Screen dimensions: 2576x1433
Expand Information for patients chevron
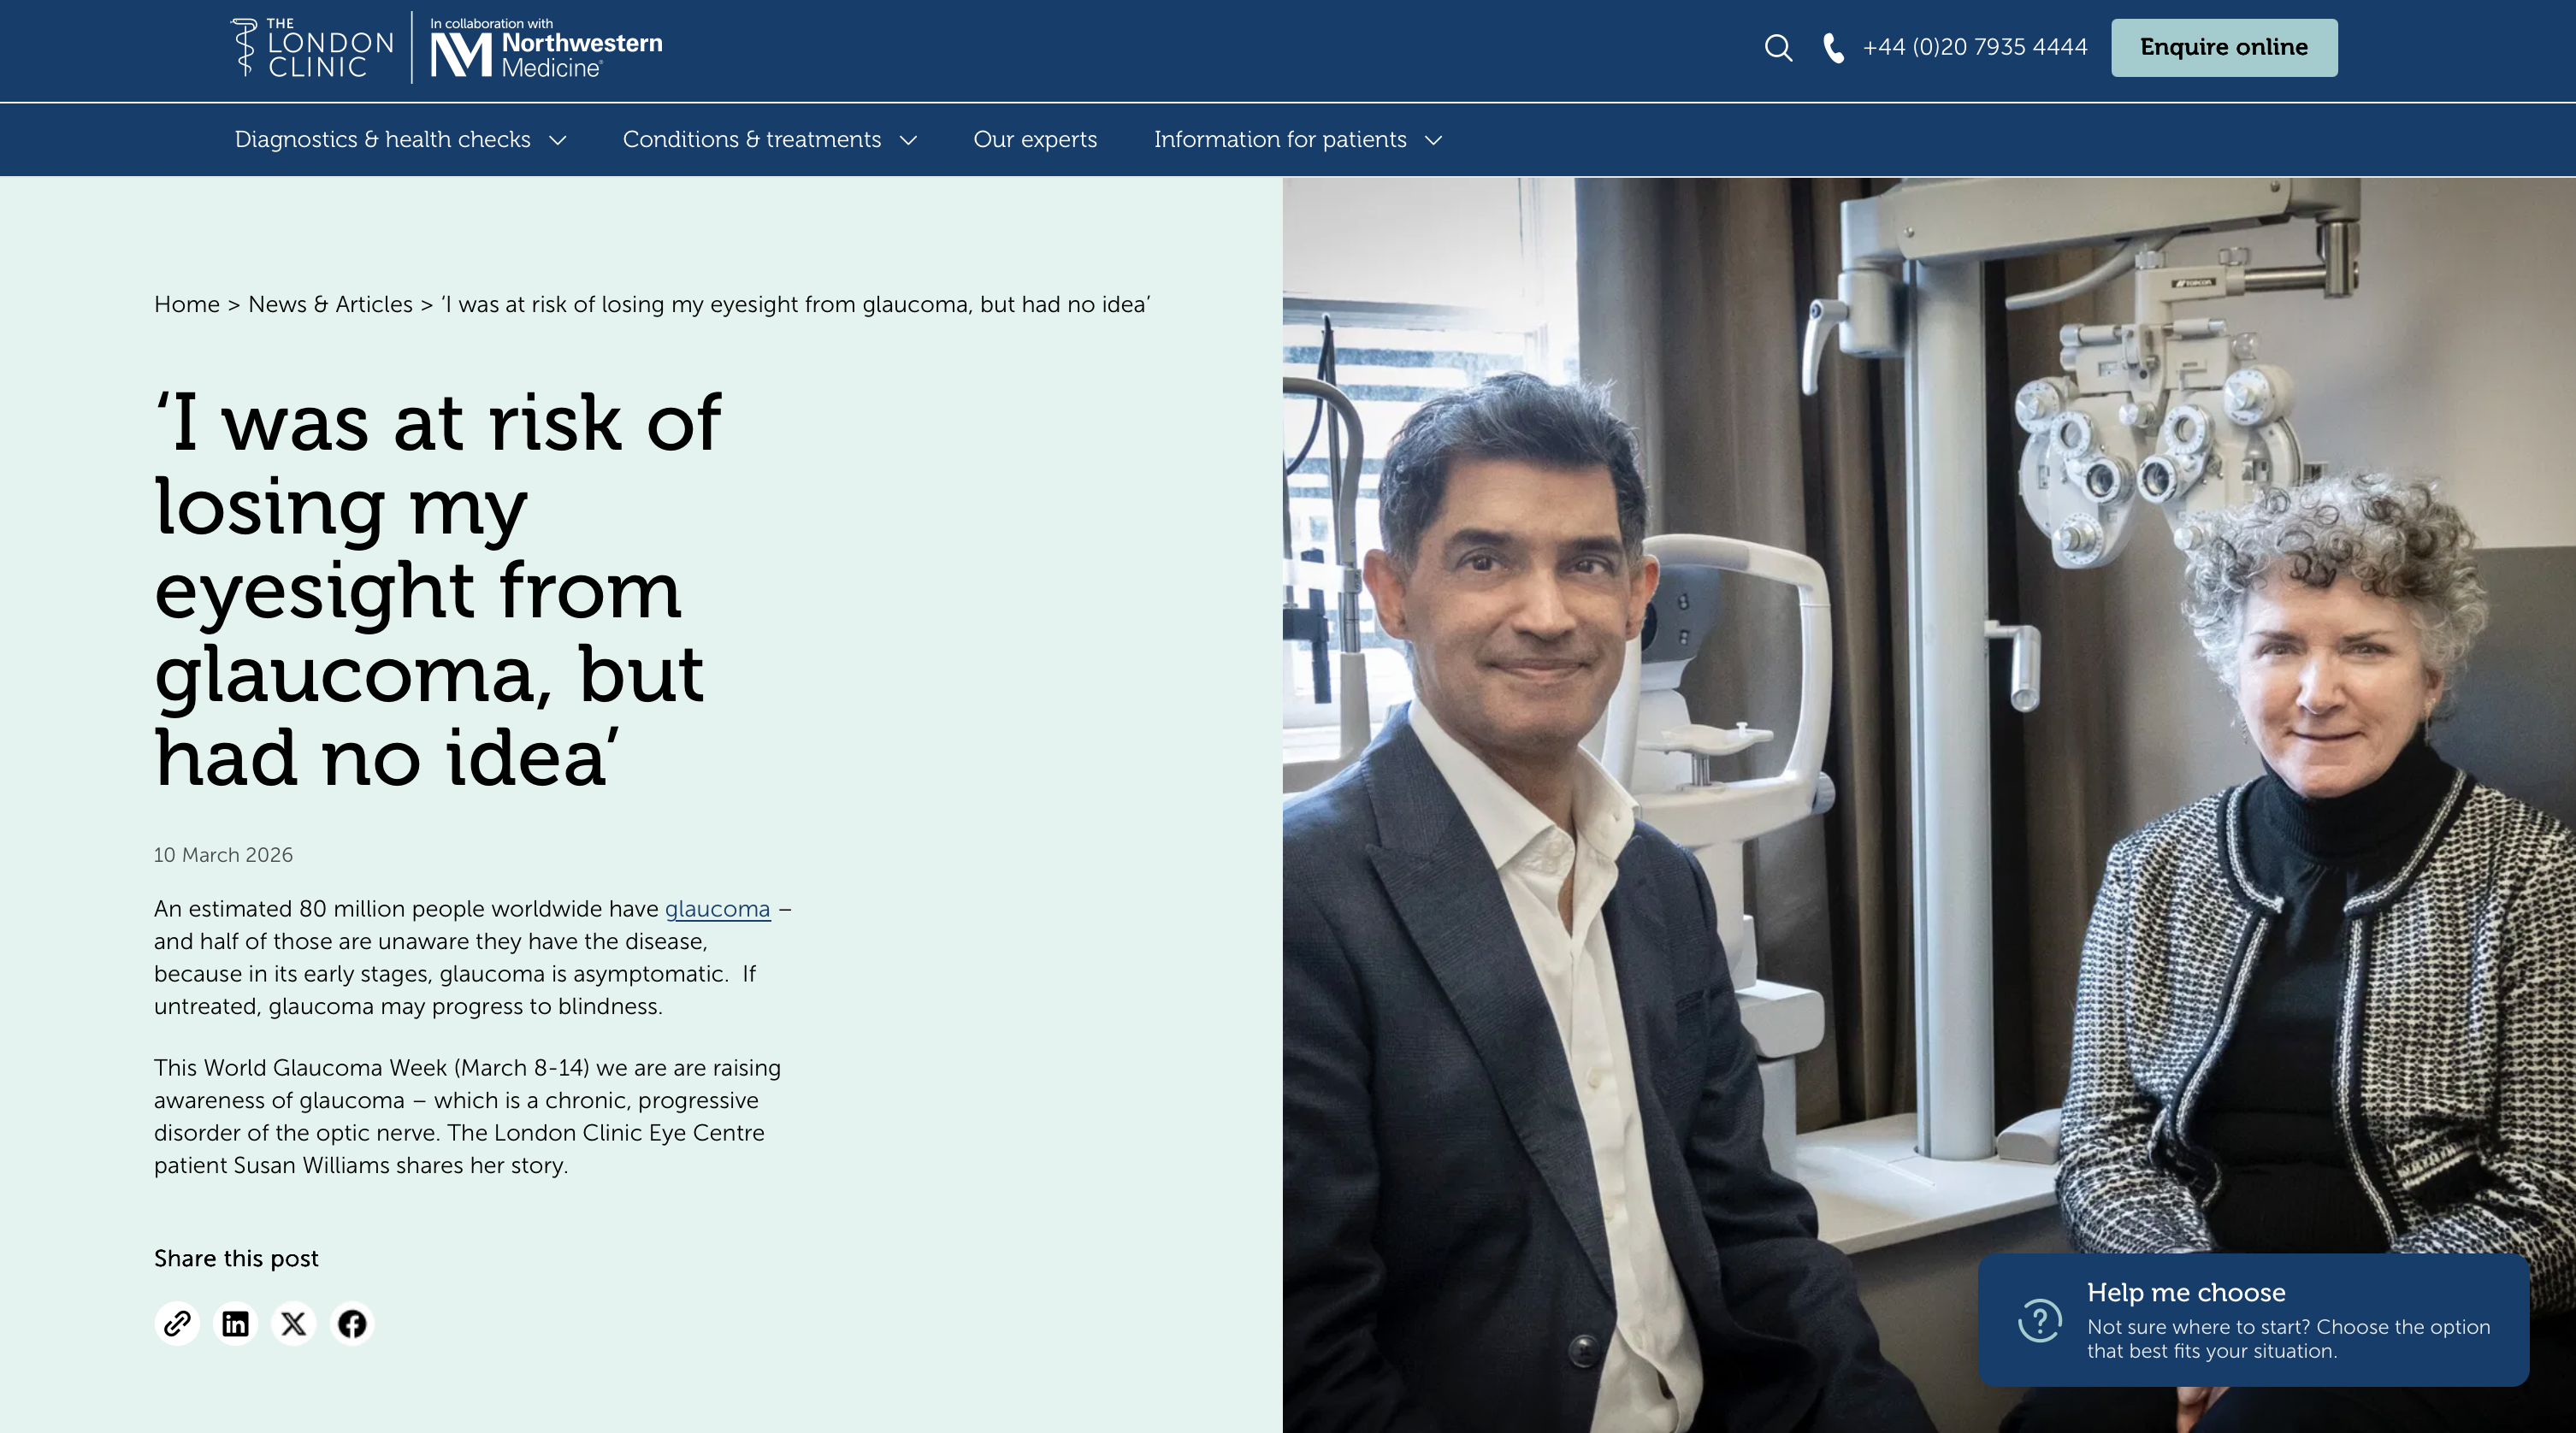coord(1433,140)
